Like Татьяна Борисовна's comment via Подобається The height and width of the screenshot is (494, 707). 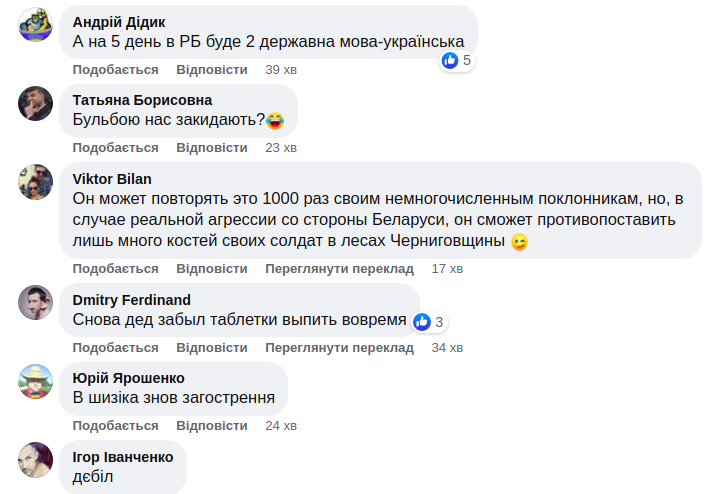tap(115, 147)
